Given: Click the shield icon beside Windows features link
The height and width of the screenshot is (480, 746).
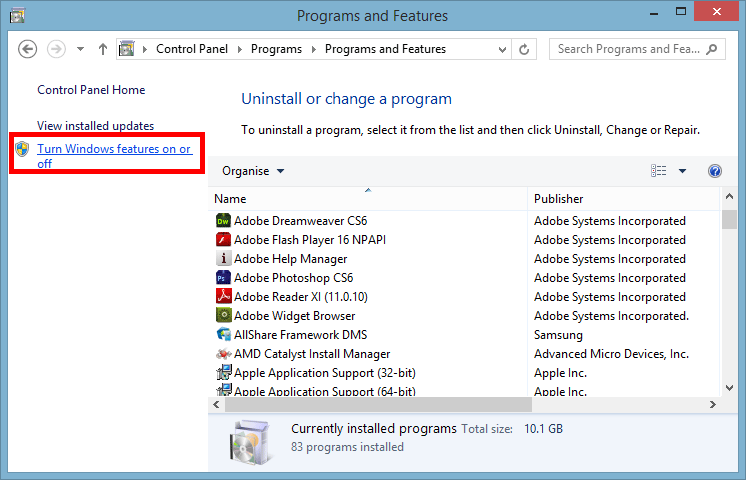Looking at the screenshot, I should point(22,149).
